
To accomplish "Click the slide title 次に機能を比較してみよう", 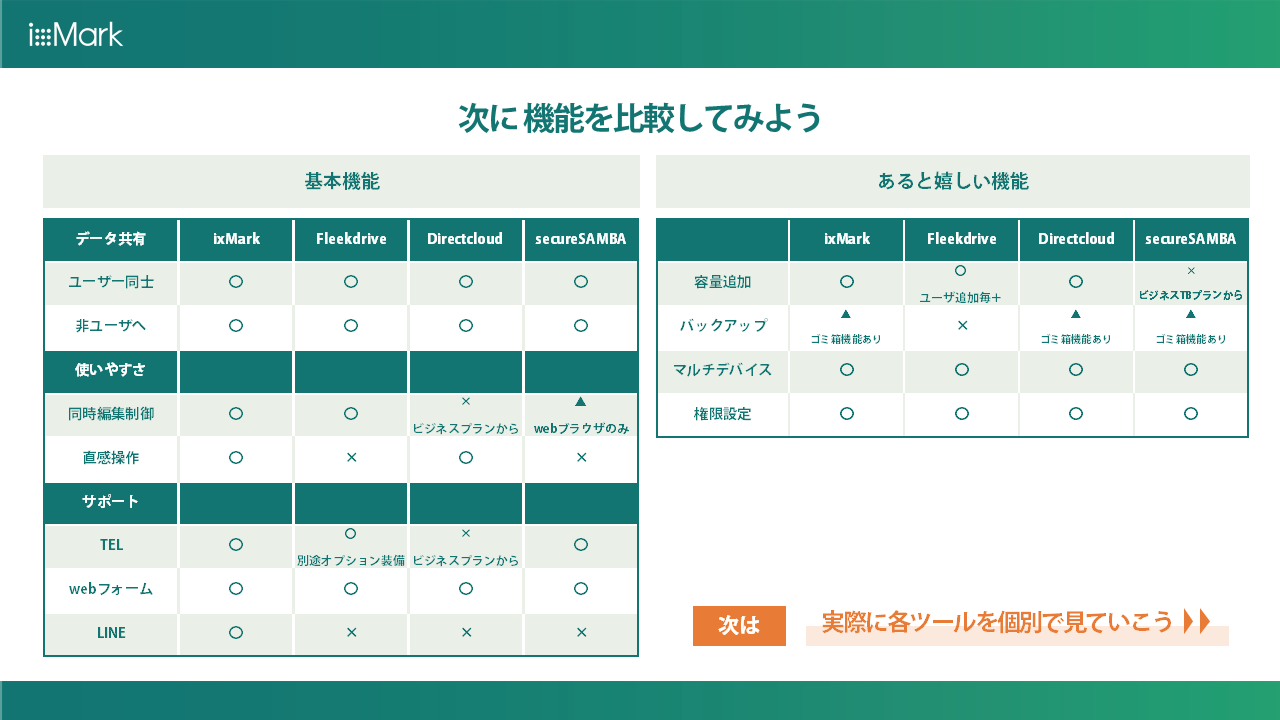I will [640, 118].
